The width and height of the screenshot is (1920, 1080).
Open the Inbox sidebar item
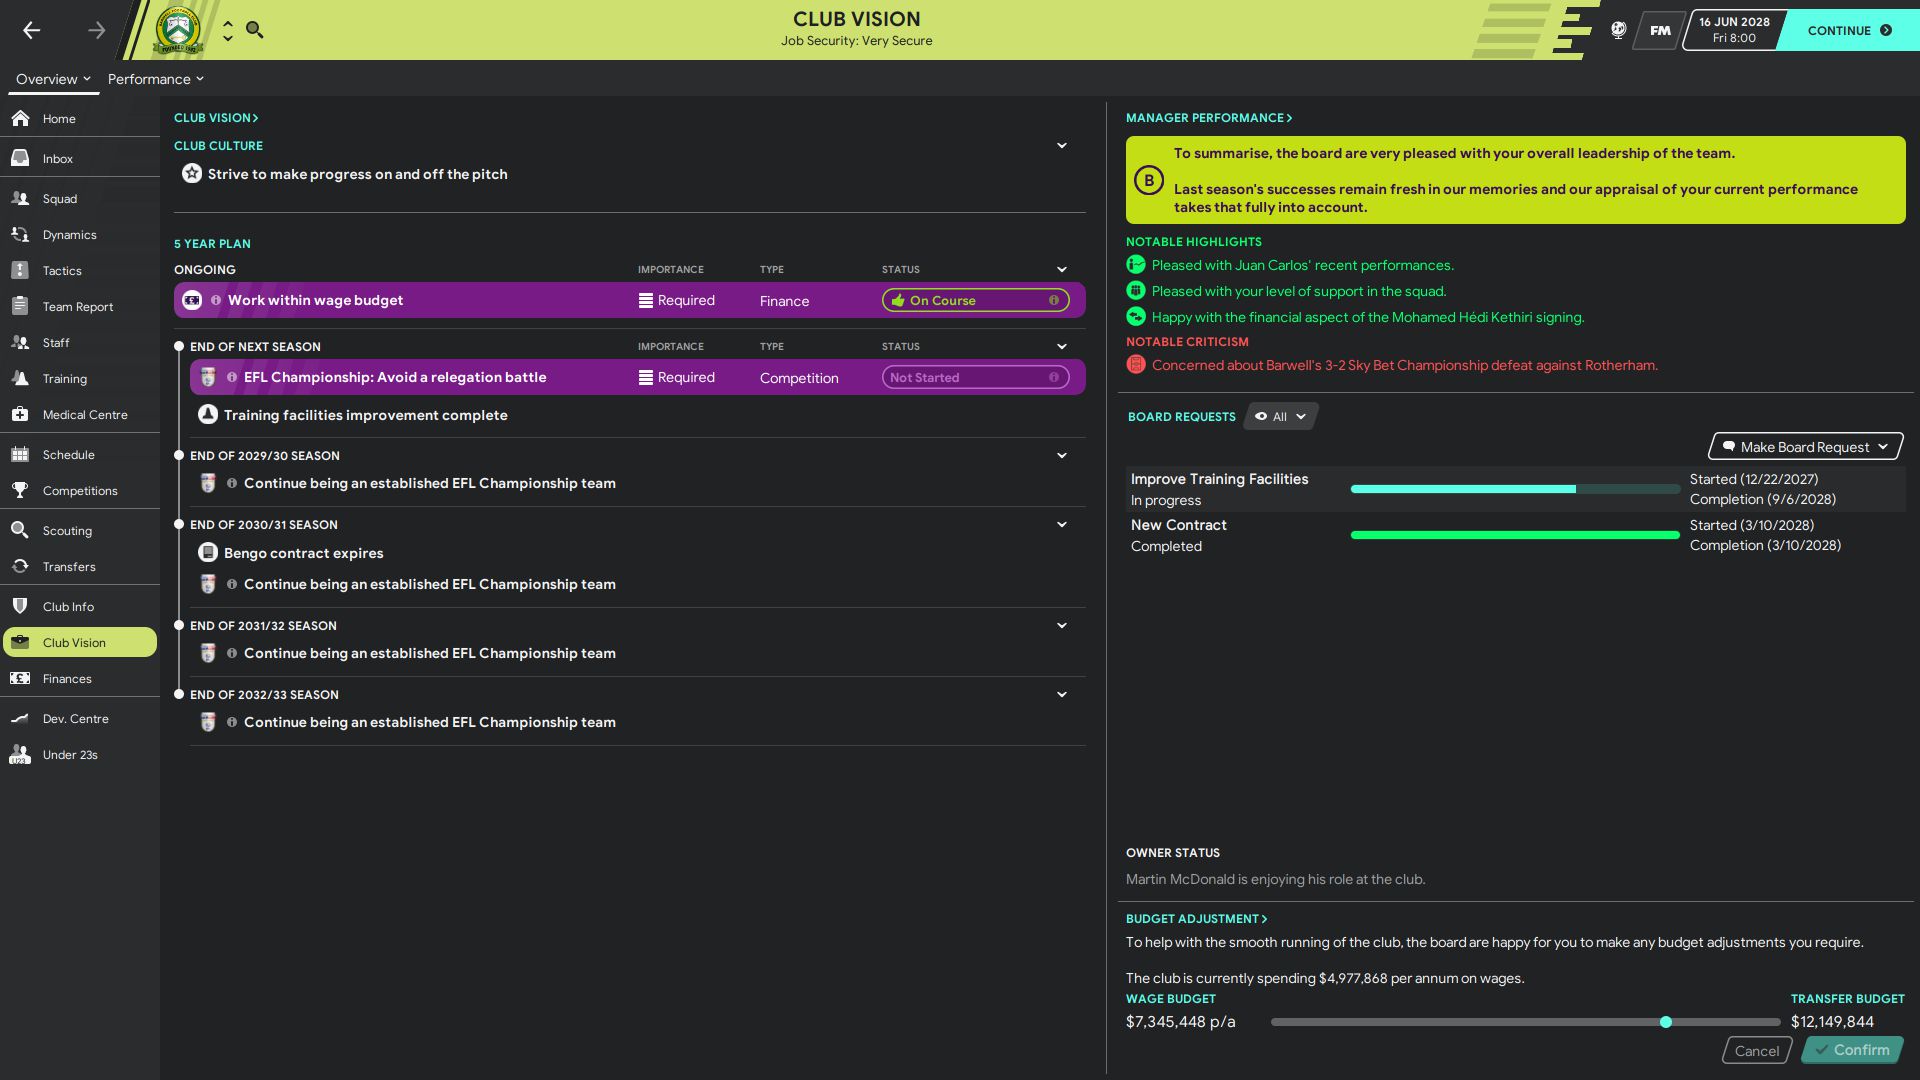80,158
